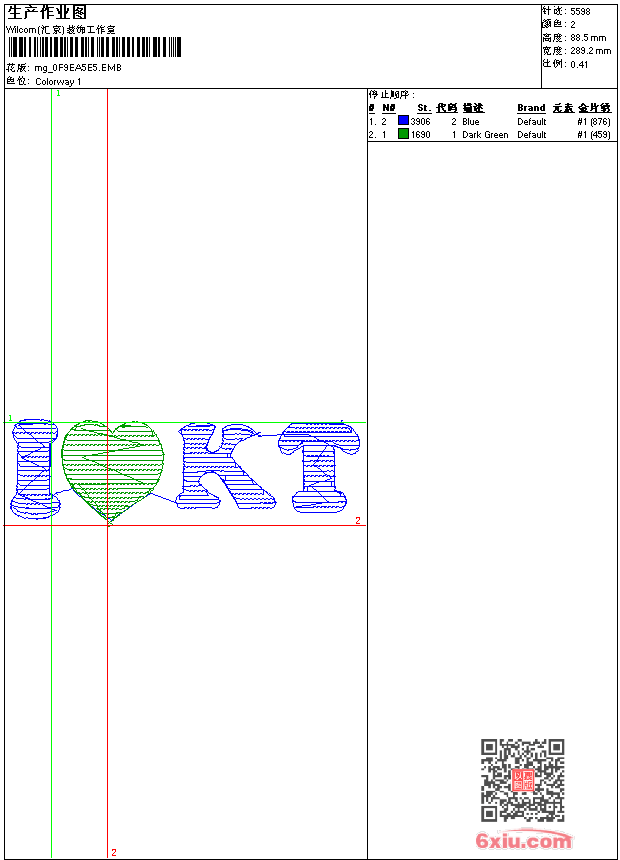
Task: Click the red marker 2 at the bottom of the red vertical line
Action: [114, 852]
